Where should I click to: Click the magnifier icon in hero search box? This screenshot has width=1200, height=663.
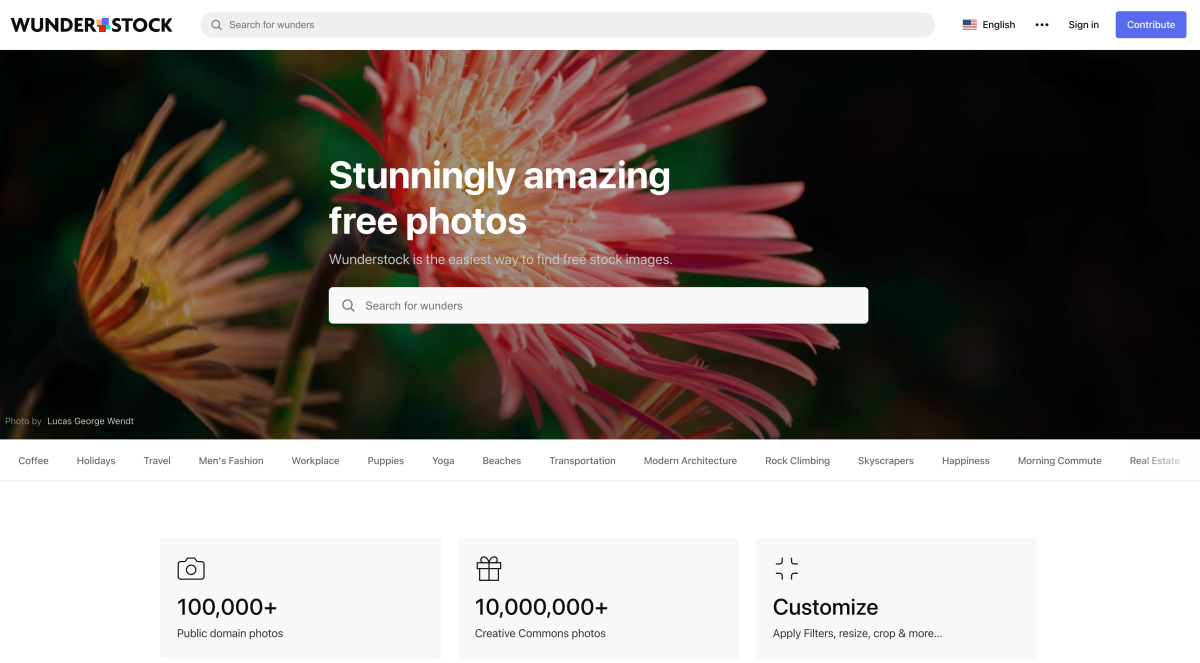click(x=348, y=306)
